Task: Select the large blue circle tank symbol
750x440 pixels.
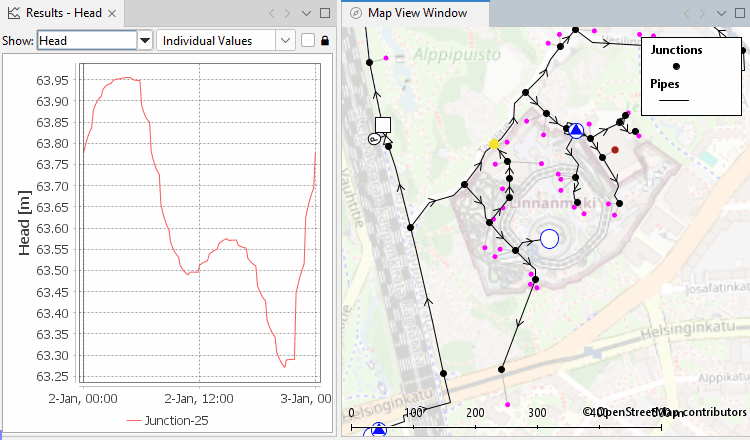Action: click(x=548, y=238)
